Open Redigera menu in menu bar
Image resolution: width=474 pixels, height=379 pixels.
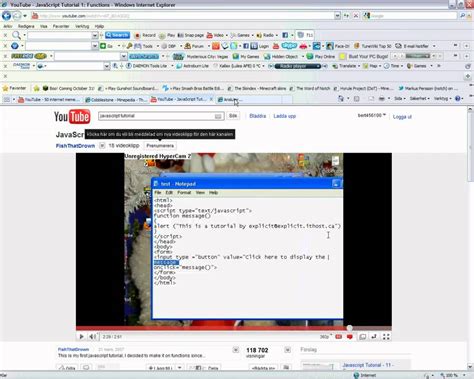pyautogui.click(x=26, y=26)
